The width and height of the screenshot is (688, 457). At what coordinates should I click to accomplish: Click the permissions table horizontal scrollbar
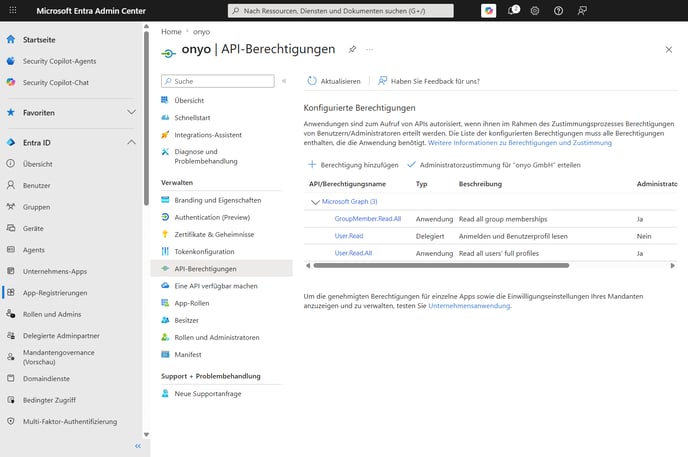click(x=441, y=265)
